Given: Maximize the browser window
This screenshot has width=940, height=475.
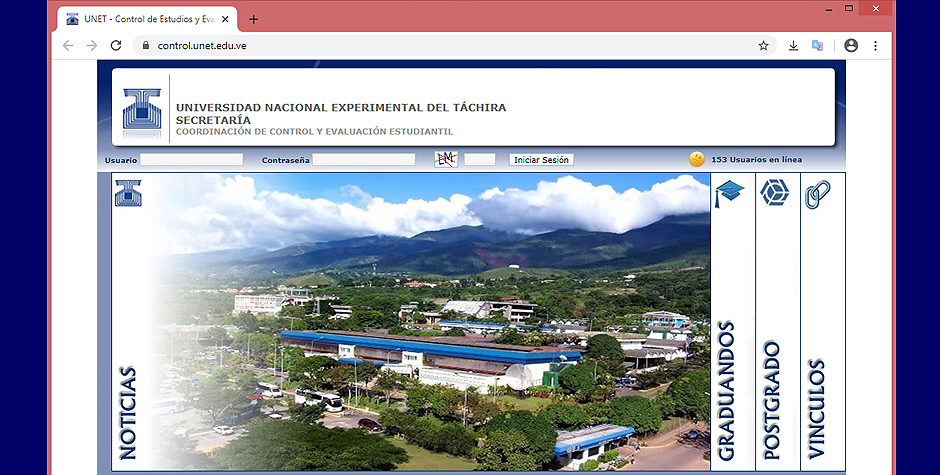Looking at the screenshot, I should point(849,8).
